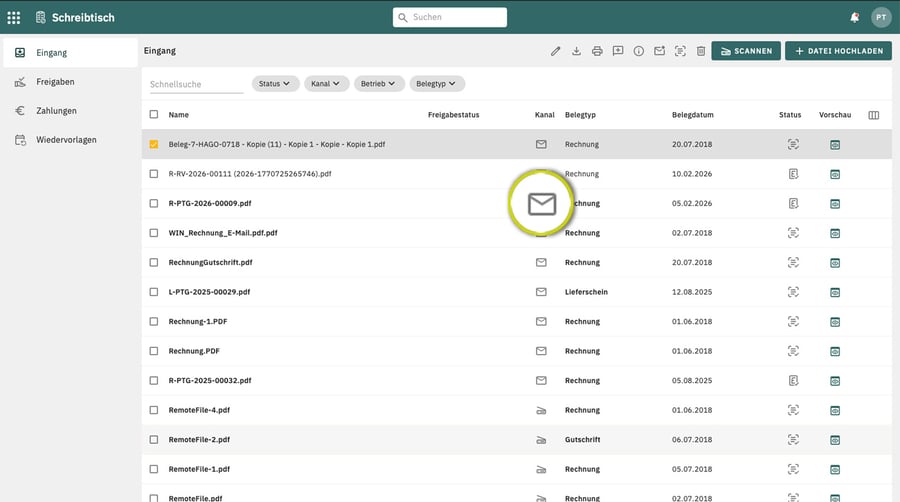
Task: Click the text recognition toolbar icon
Action: tap(680, 51)
